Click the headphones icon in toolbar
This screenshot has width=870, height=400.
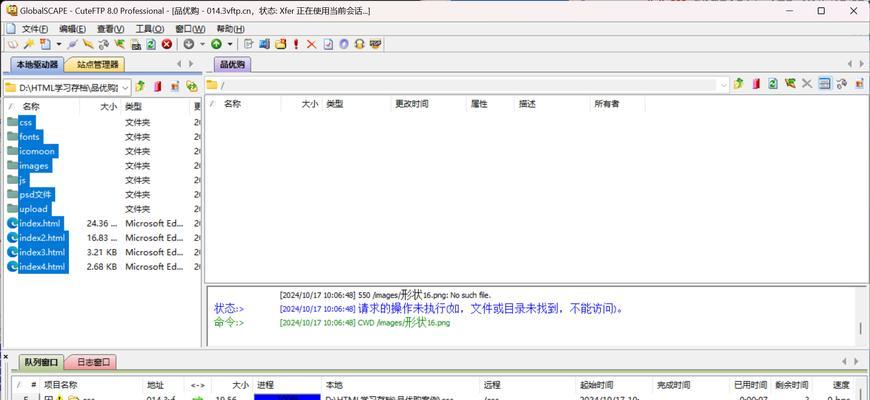[359, 44]
